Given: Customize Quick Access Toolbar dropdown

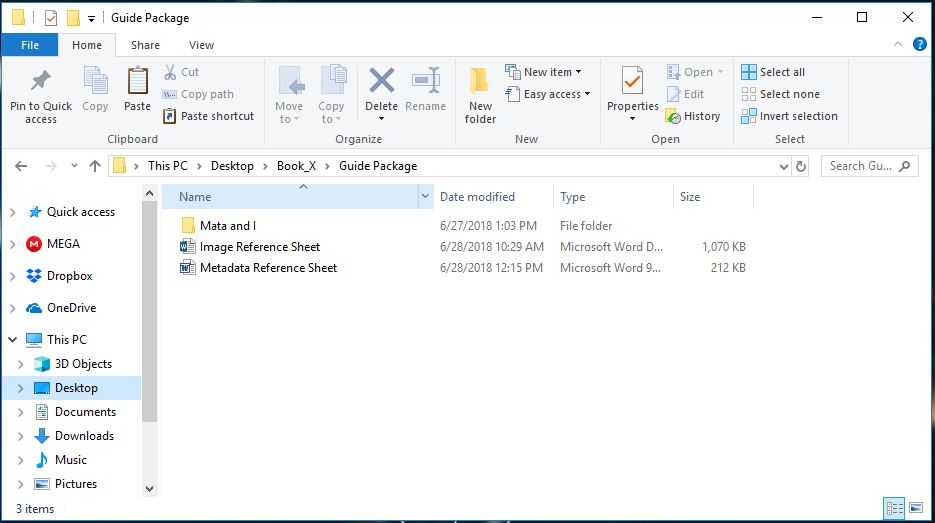Looking at the screenshot, I should (x=91, y=18).
